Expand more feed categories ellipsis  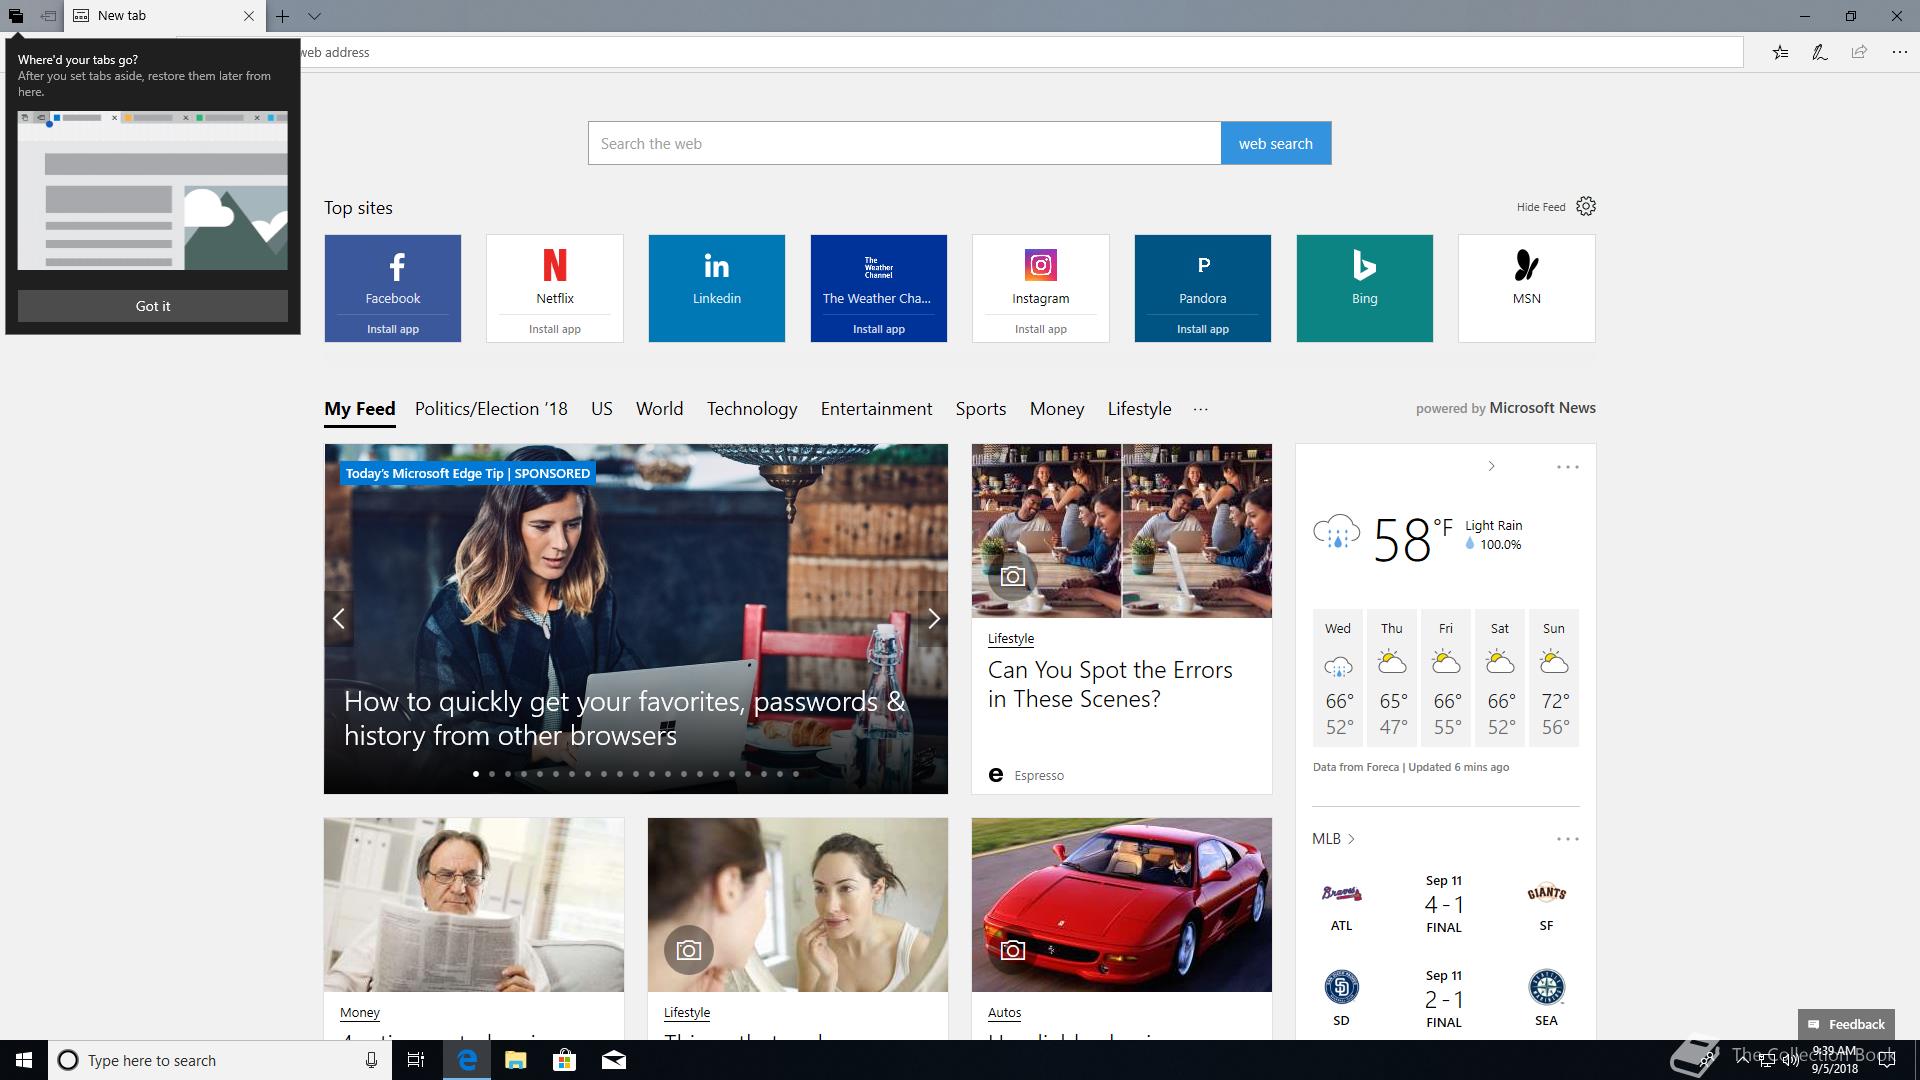tap(1201, 409)
